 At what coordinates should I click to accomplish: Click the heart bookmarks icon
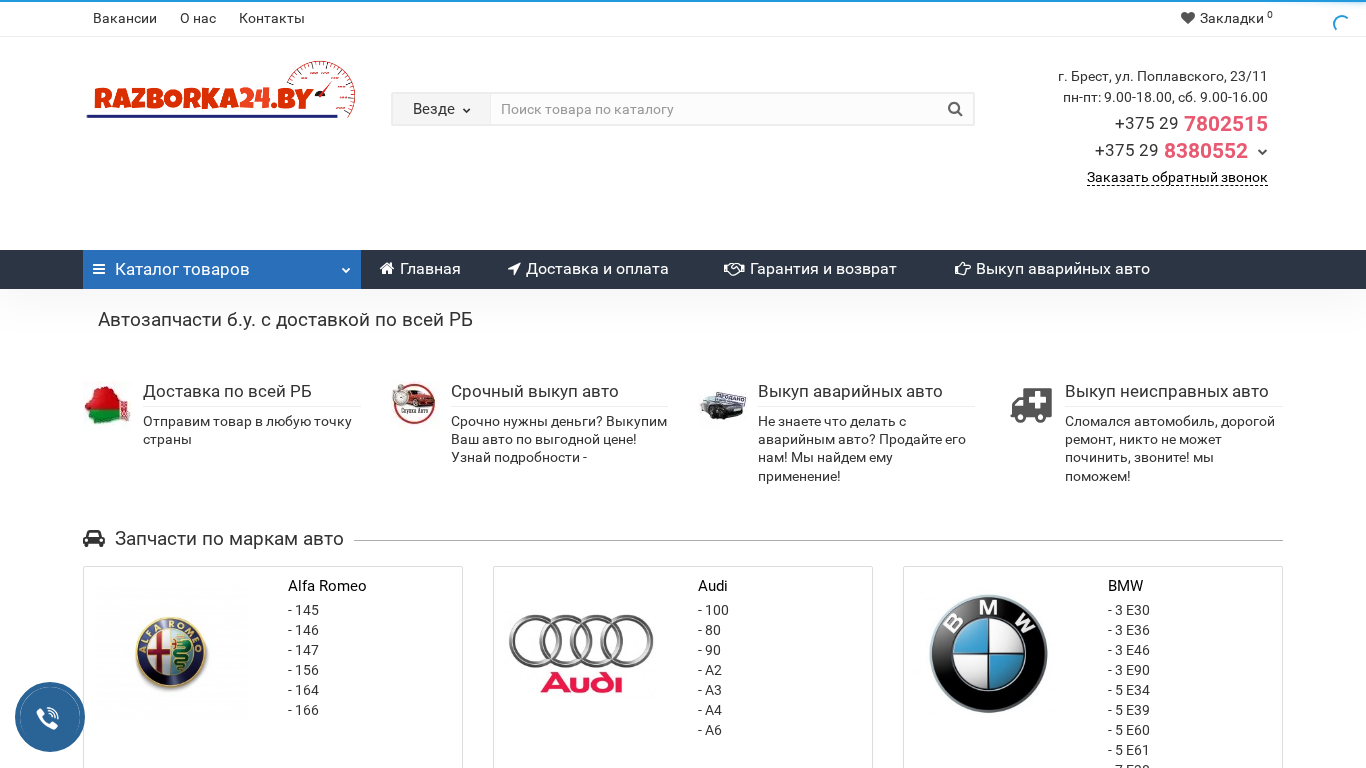pyautogui.click(x=1188, y=18)
